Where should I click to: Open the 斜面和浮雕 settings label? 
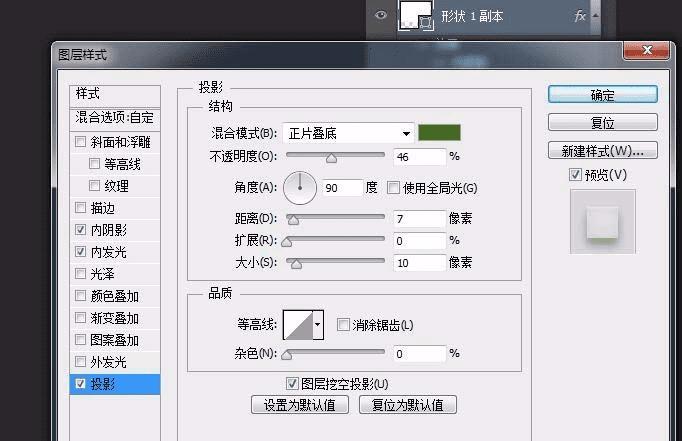[120, 142]
